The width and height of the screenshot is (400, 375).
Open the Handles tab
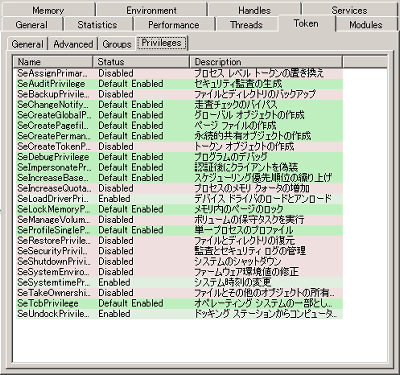tap(254, 10)
